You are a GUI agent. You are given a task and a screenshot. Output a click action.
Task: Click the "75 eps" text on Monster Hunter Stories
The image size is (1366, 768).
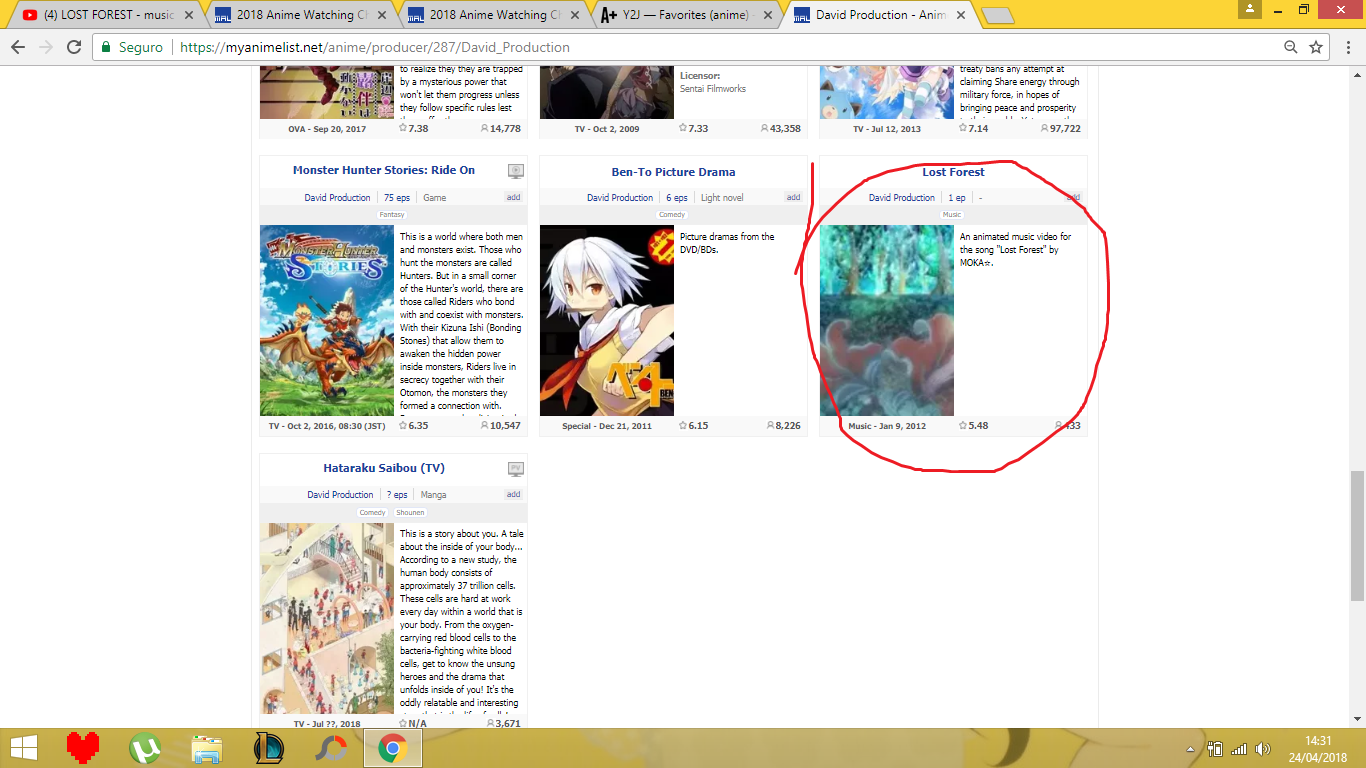tap(397, 198)
